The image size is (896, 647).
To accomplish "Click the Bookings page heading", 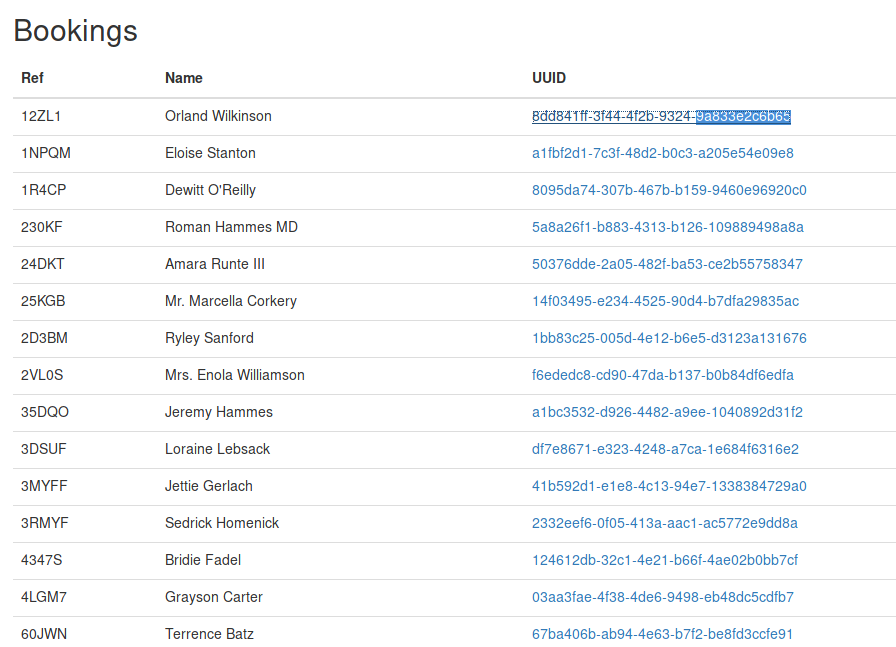I will coord(75,30).
